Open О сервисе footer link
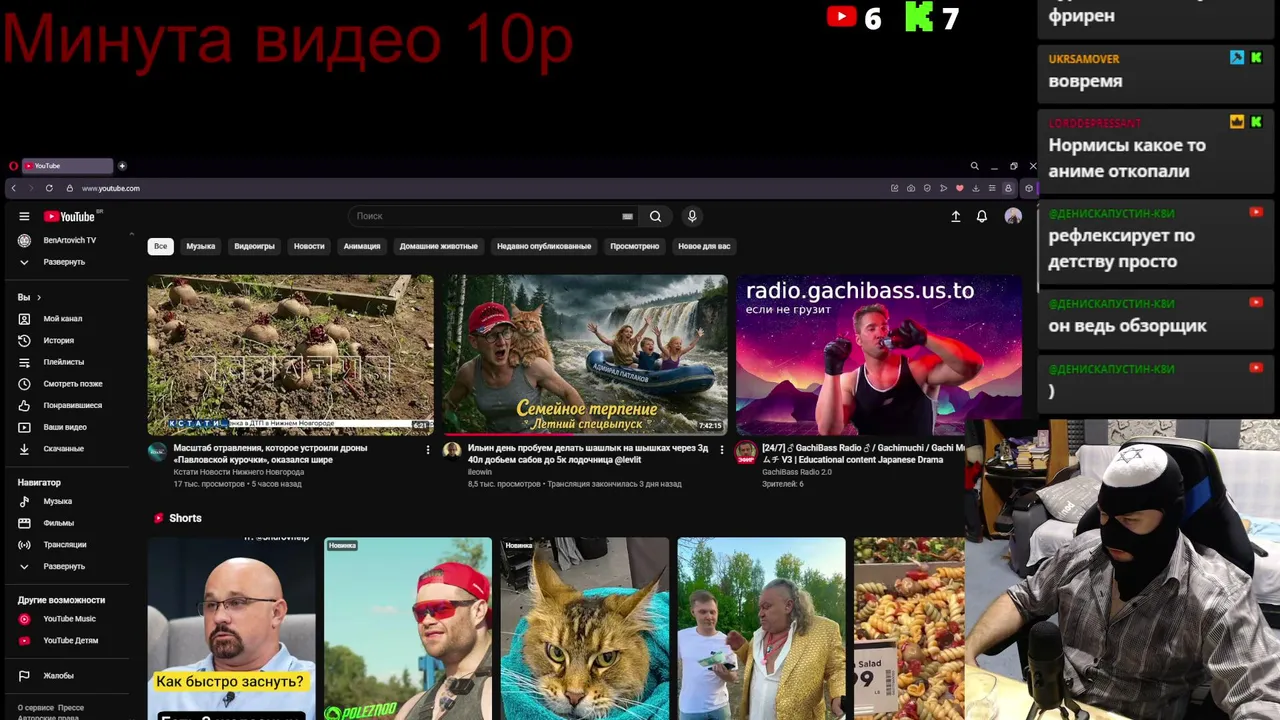The height and width of the screenshot is (720, 1280). pyautogui.click(x=36, y=708)
